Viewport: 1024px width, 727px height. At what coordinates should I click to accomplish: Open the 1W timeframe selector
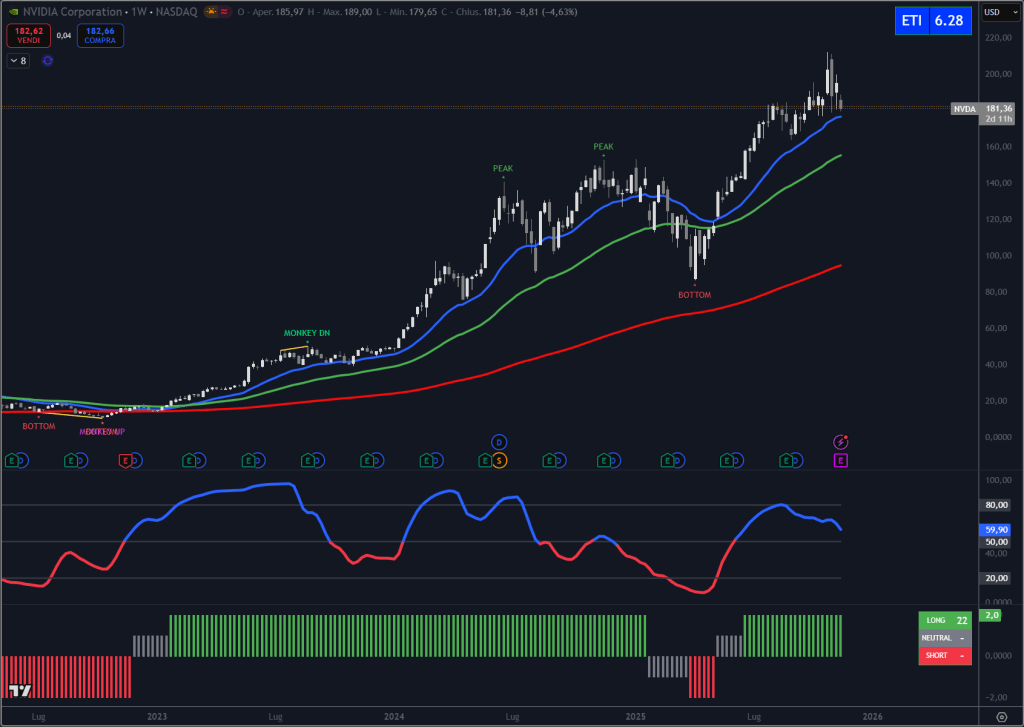[x=137, y=12]
